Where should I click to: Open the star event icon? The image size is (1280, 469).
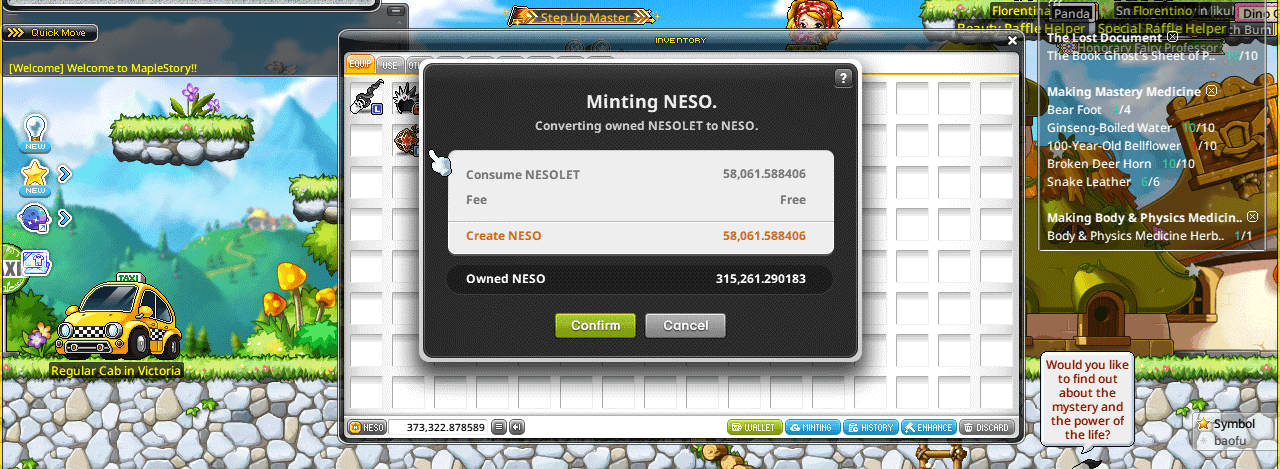35,177
